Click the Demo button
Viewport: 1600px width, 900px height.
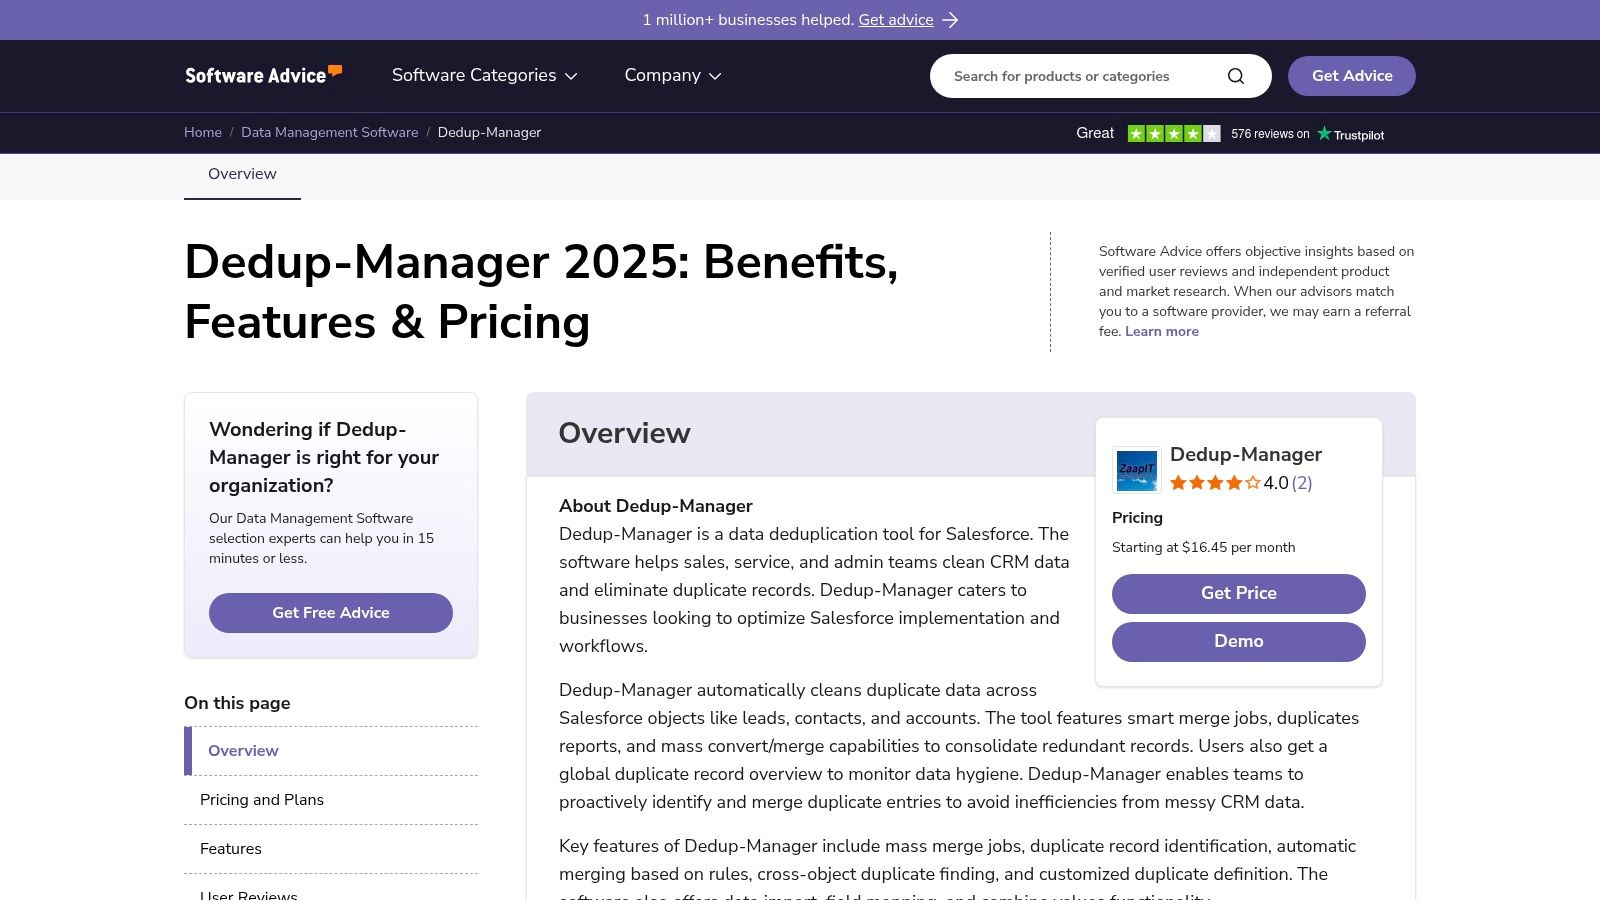[x=1239, y=642]
